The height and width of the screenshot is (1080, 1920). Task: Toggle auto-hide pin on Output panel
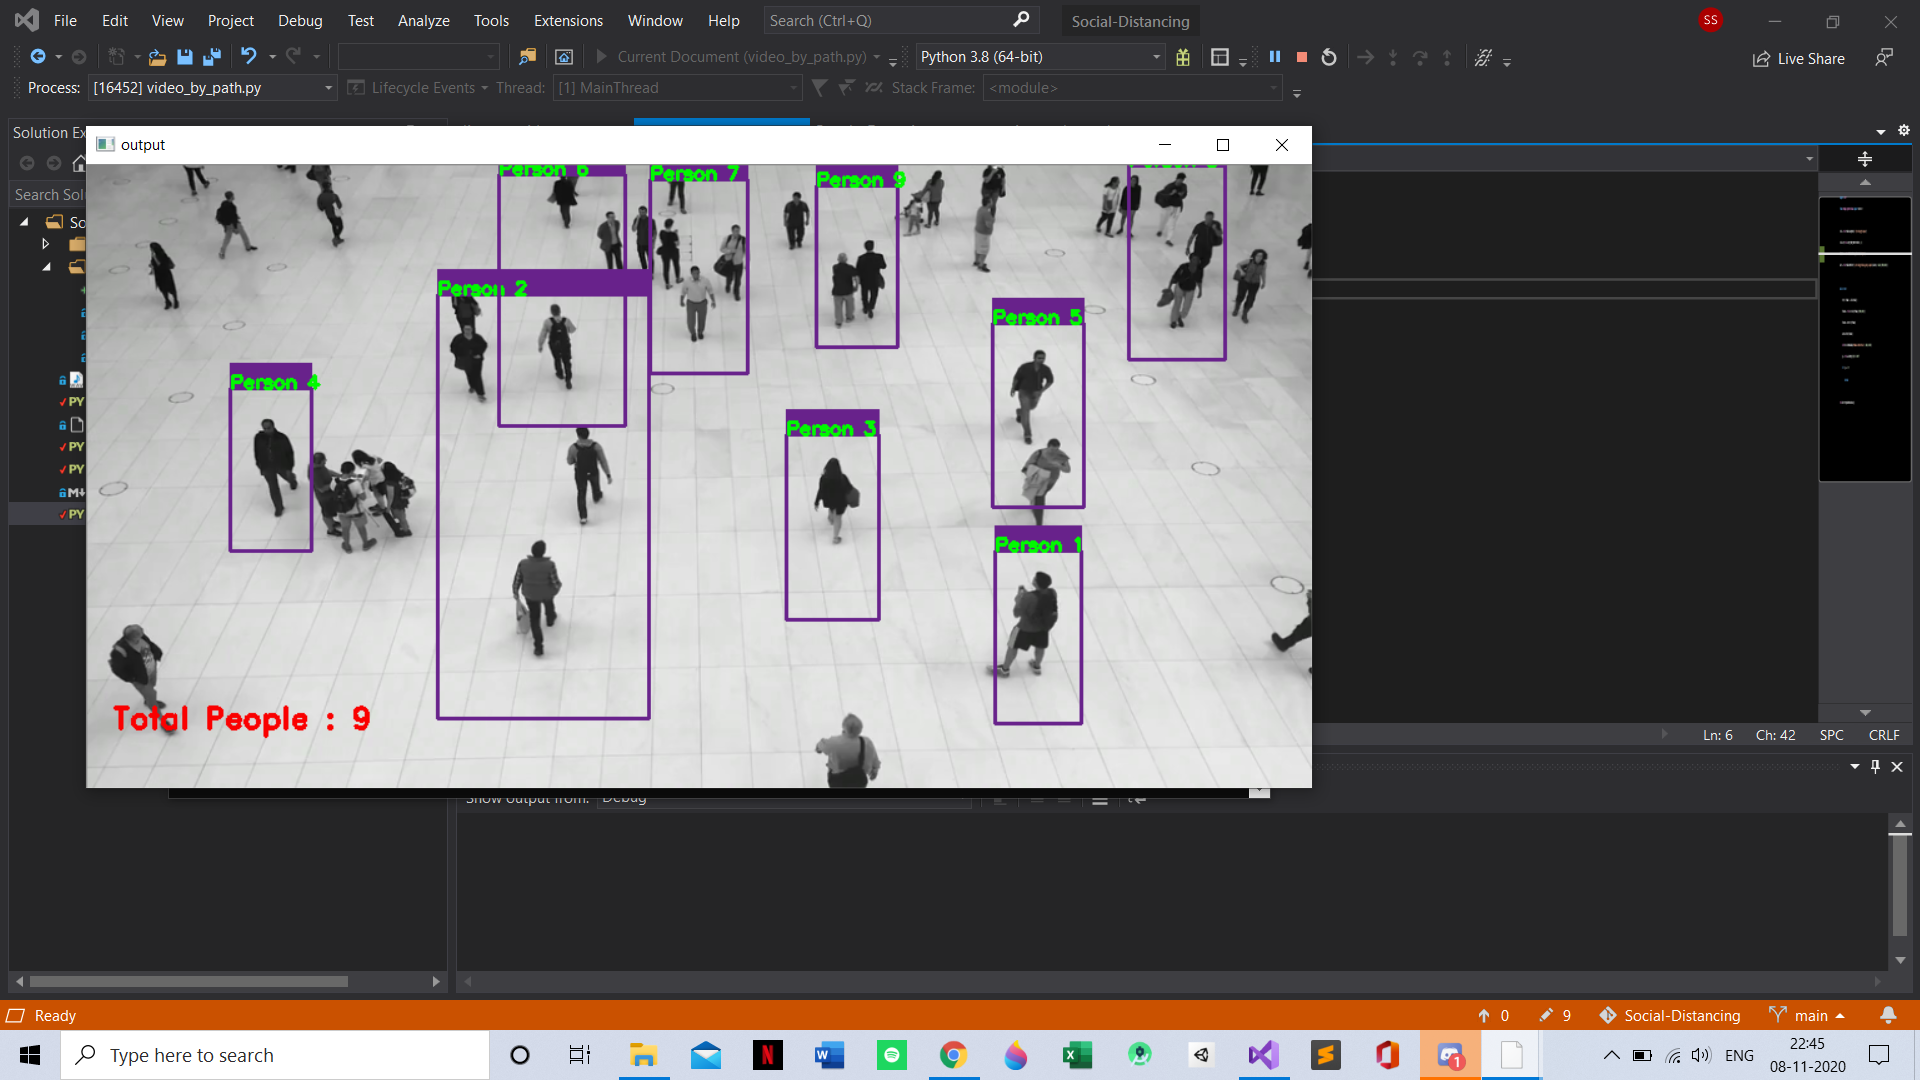(1875, 766)
